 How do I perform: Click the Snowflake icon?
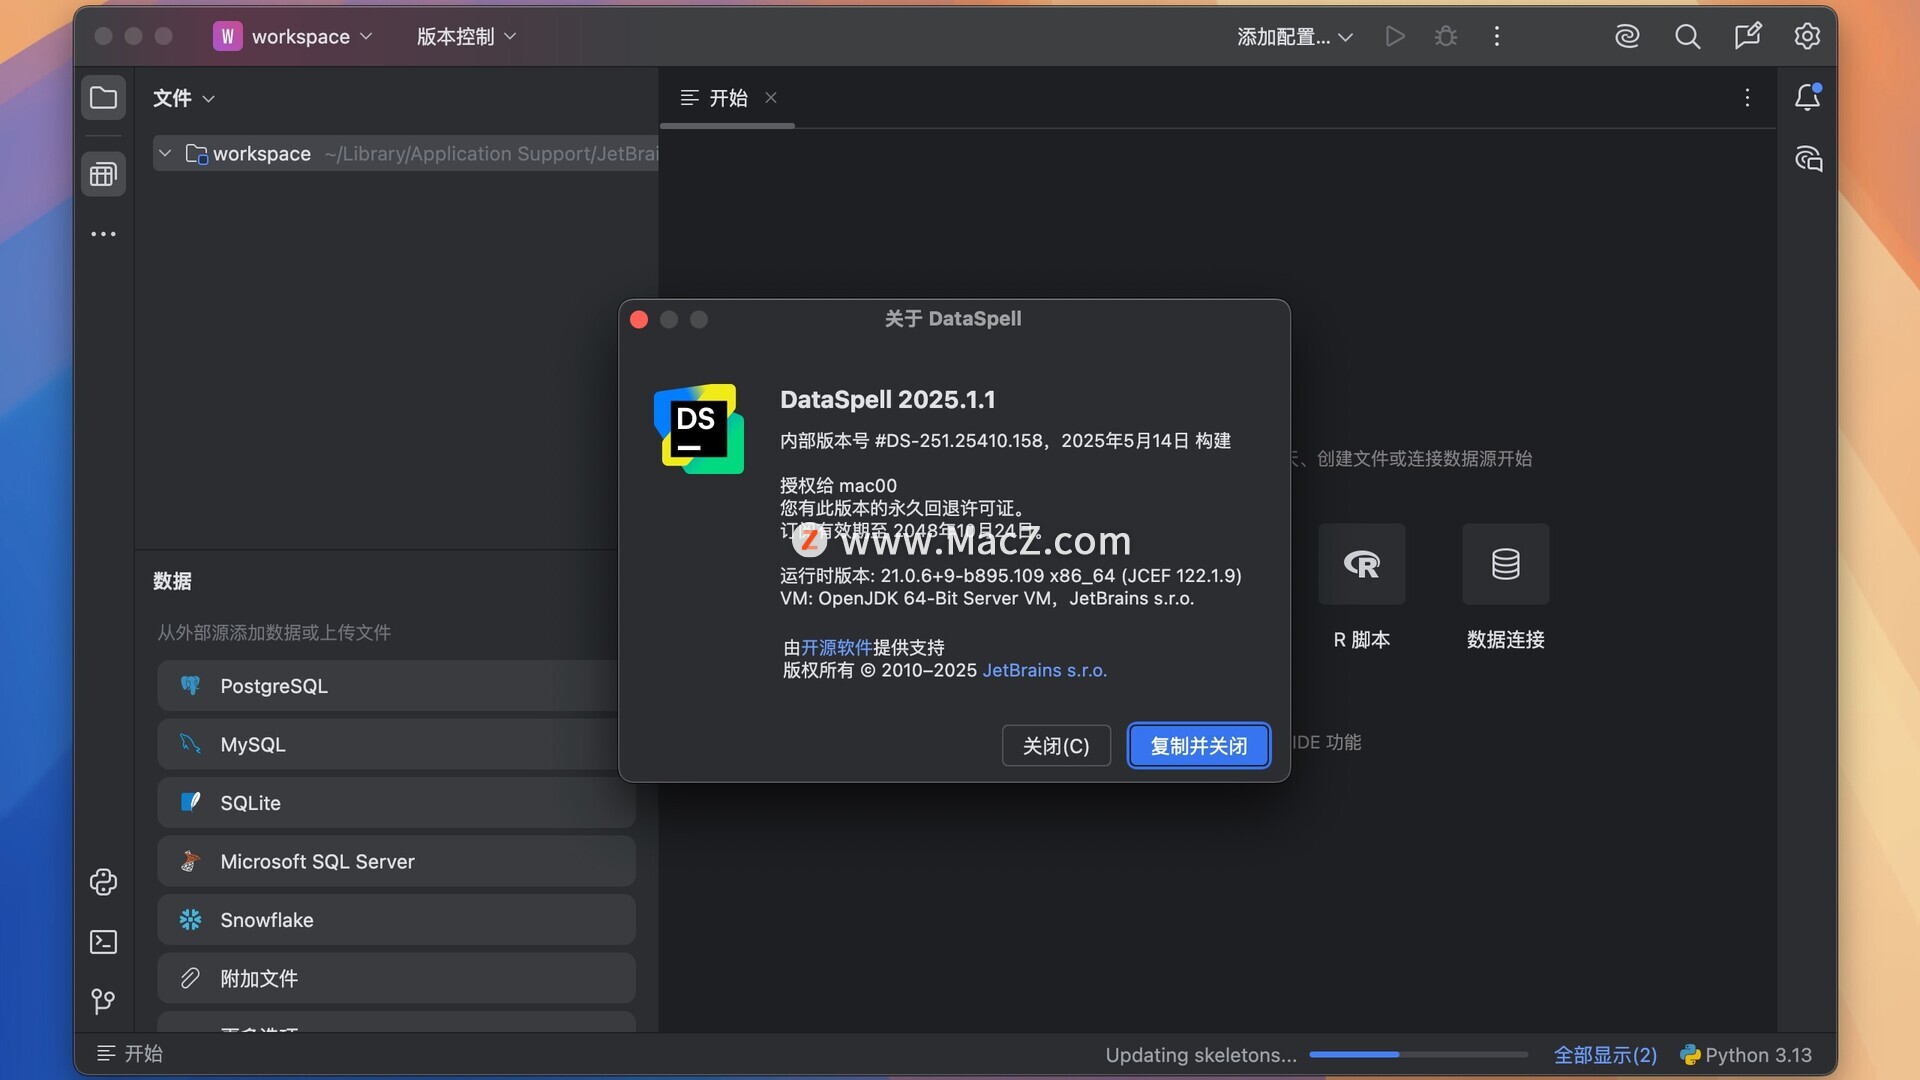190,920
